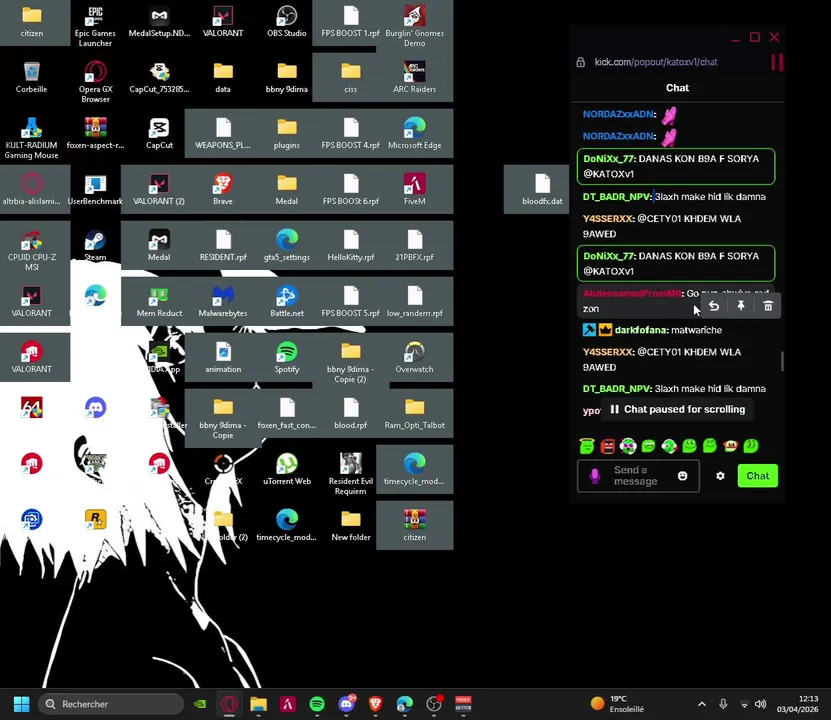Focus the Send a message input
Image resolution: width=831 pixels, height=720 pixels.
coord(638,476)
